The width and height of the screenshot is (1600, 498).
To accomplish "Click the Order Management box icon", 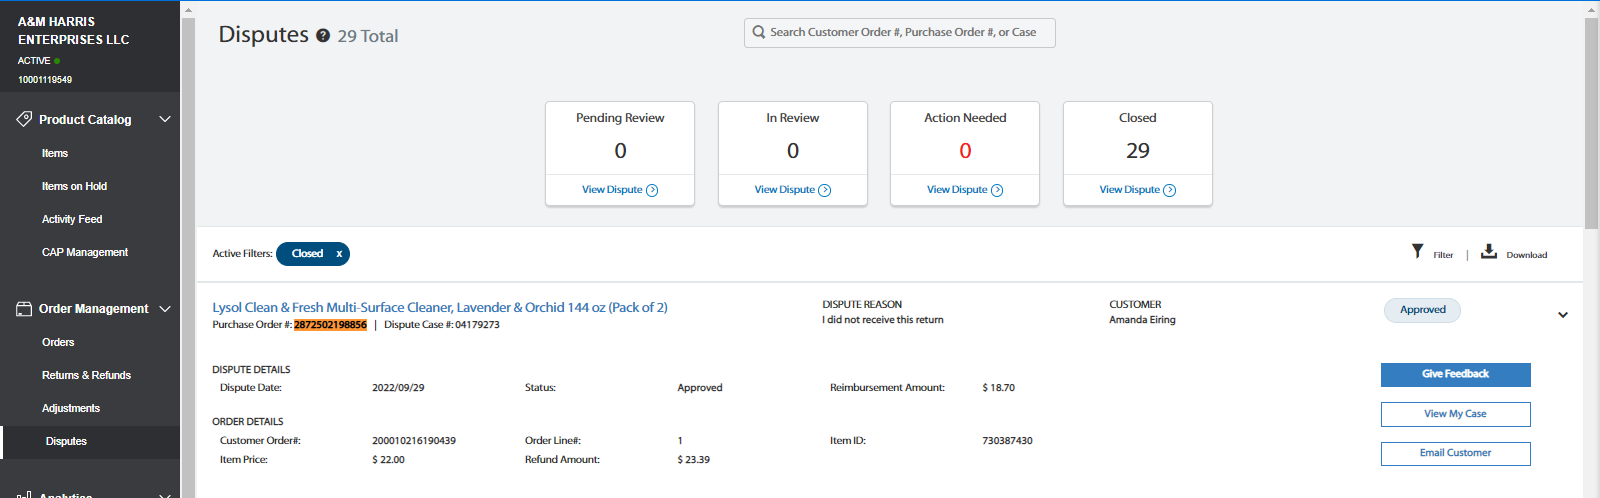I will (24, 309).
